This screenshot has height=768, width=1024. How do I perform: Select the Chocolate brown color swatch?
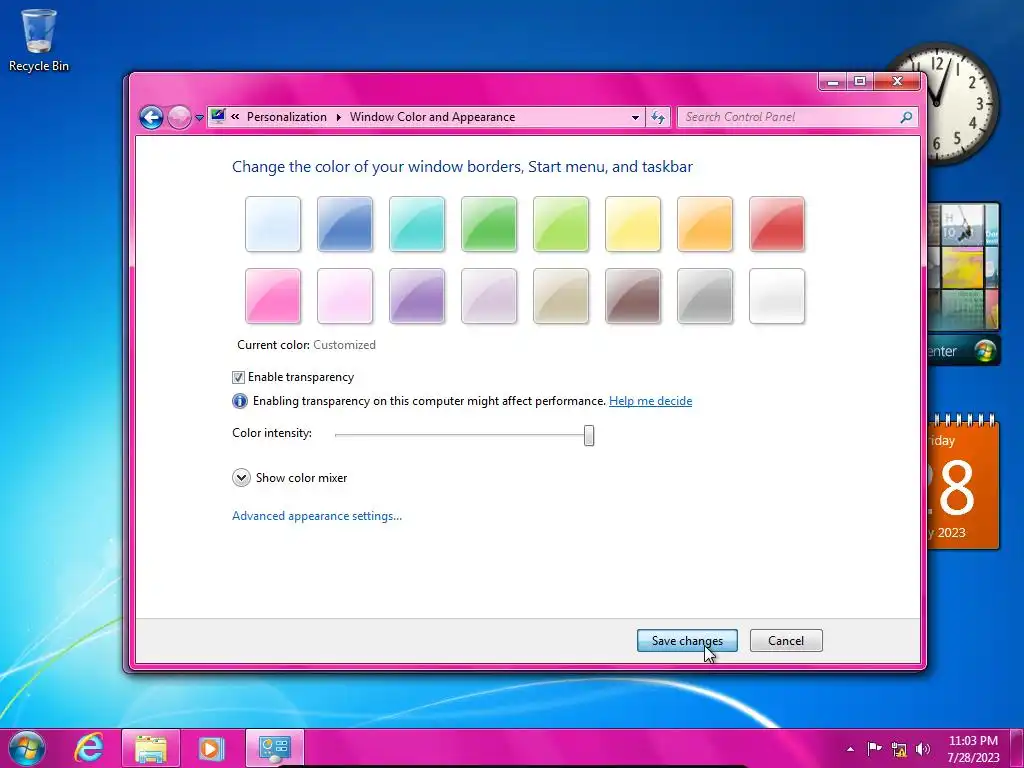[x=633, y=296]
